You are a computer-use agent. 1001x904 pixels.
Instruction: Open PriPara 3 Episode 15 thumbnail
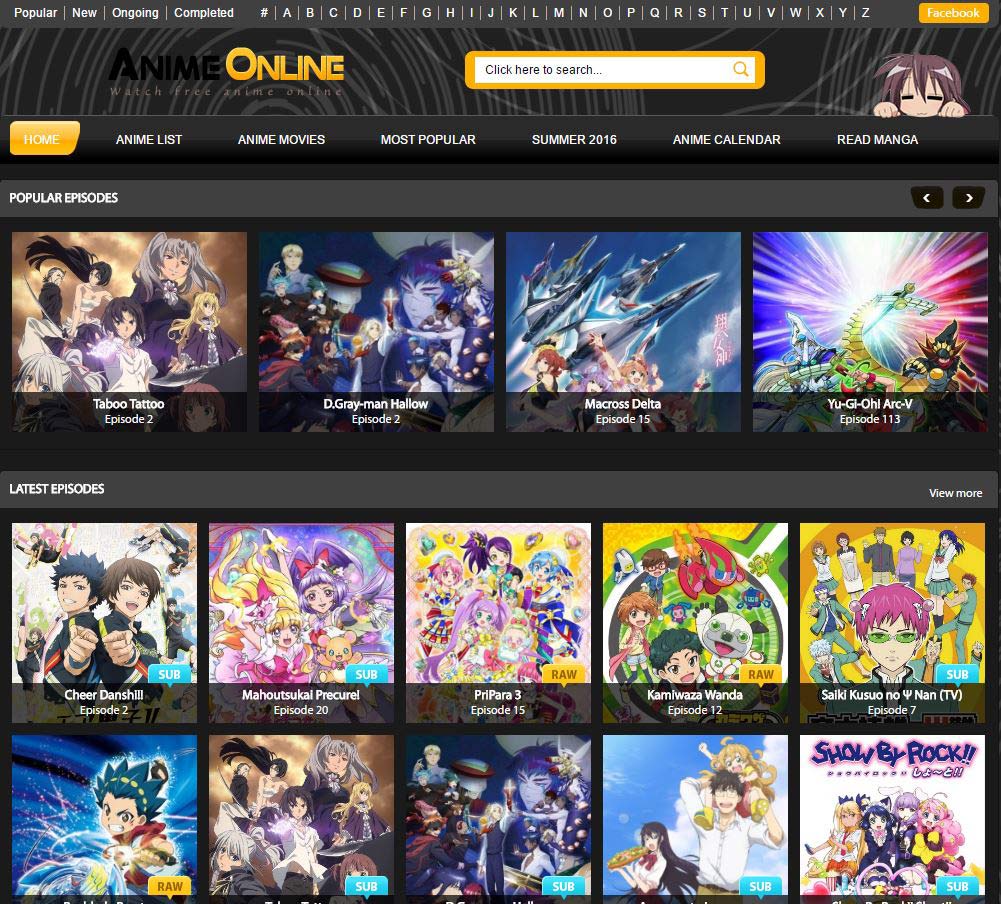498,622
